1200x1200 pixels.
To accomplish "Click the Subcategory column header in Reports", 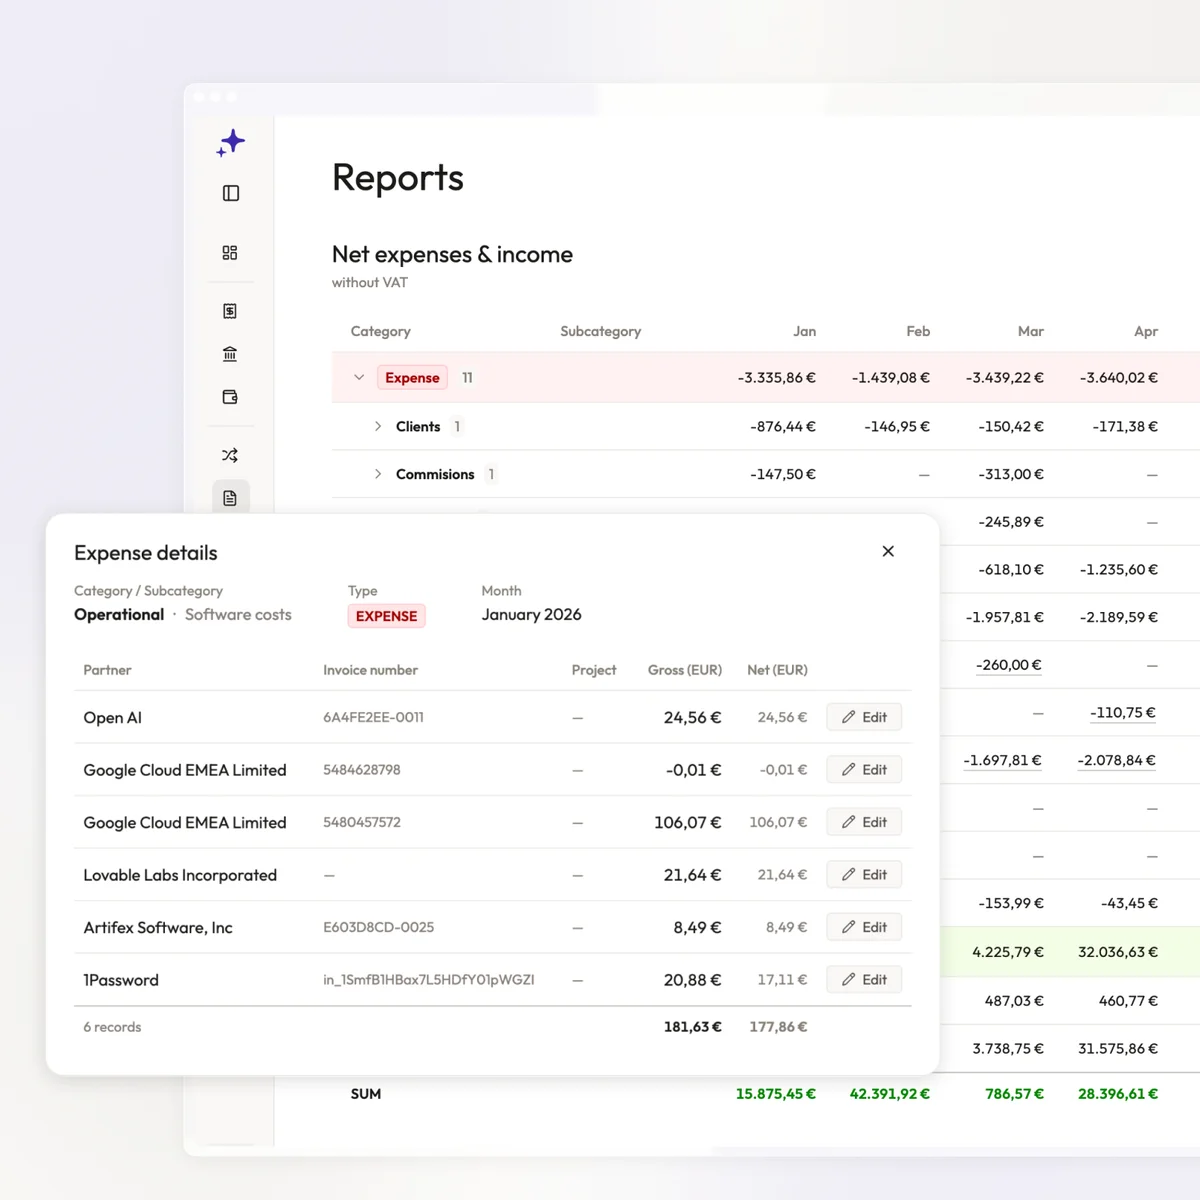I will 600,331.
